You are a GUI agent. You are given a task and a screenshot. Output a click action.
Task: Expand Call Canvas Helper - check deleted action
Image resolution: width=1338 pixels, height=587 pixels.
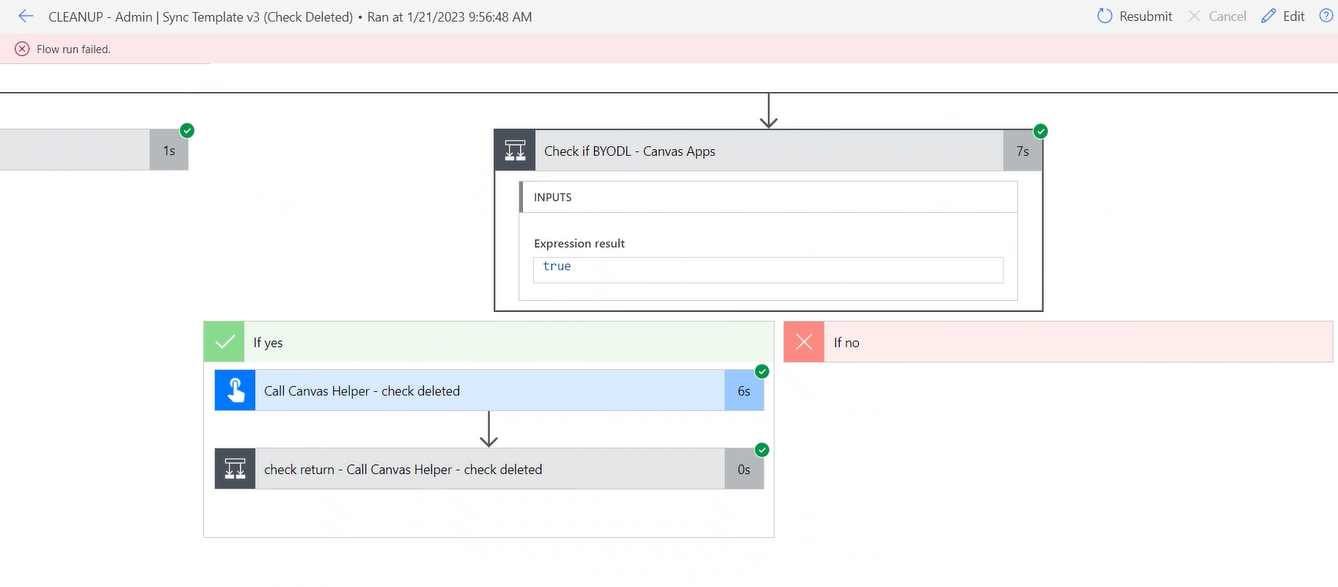tap(489, 391)
